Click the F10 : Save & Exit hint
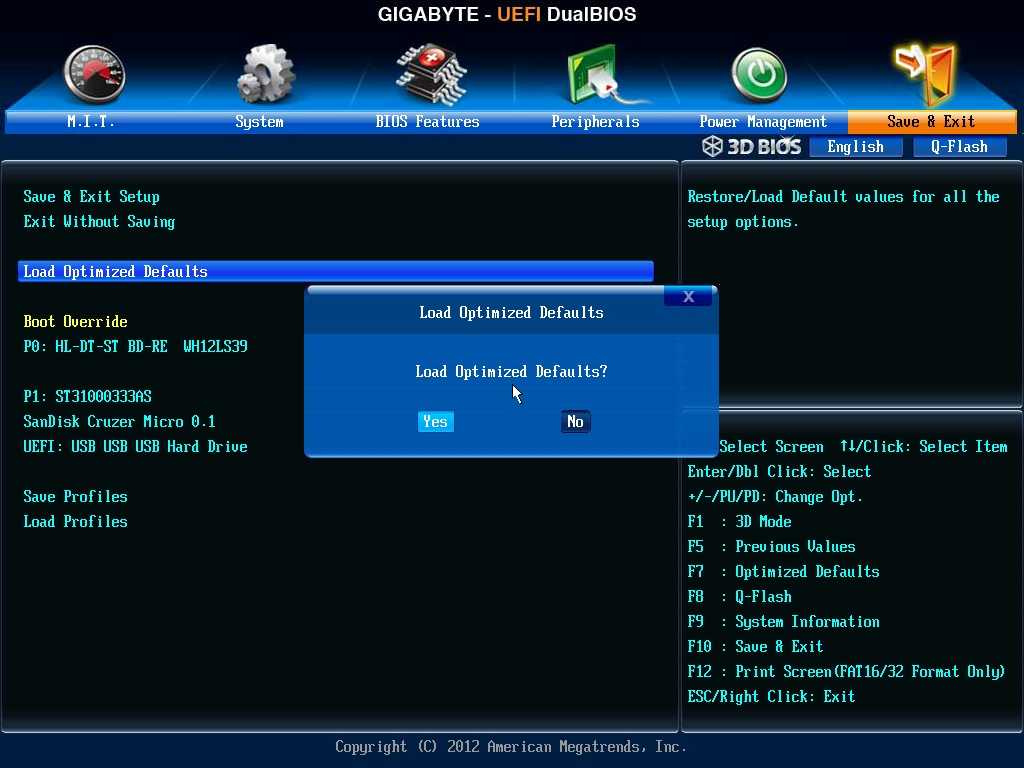 [756, 647]
